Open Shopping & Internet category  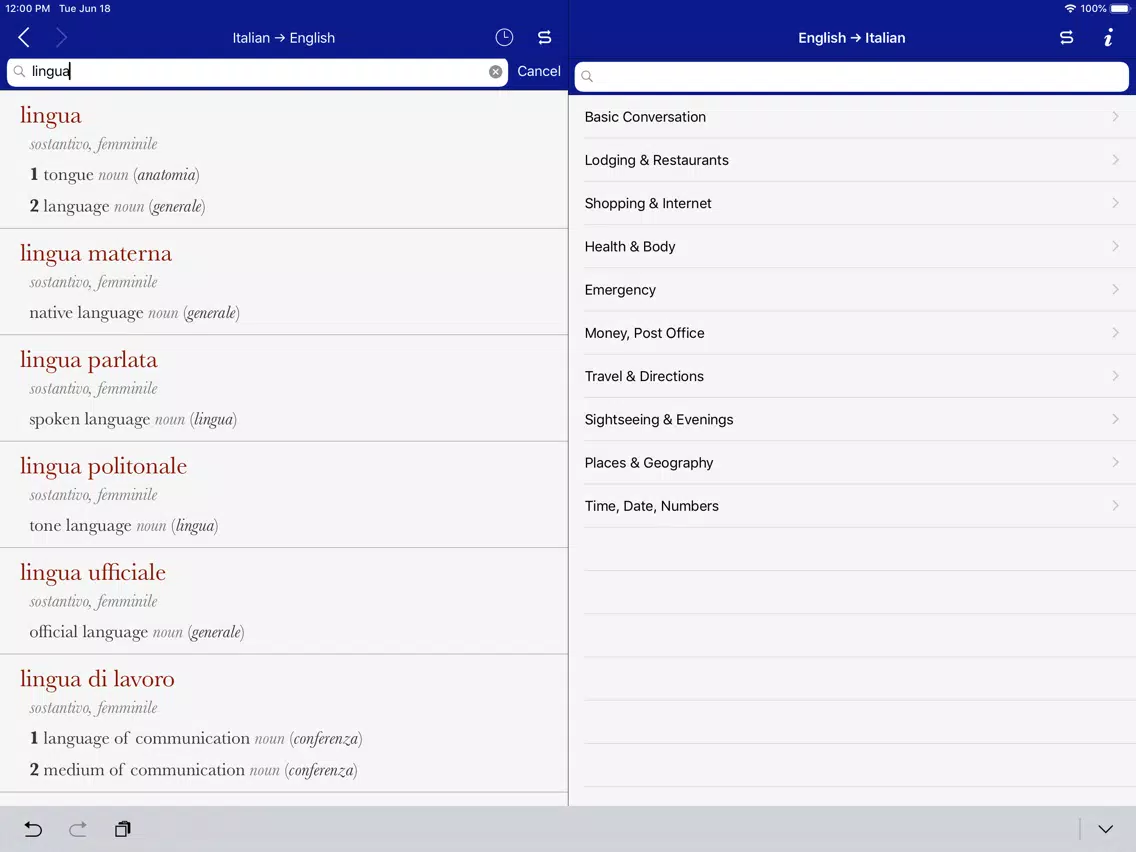pyautogui.click(x=852, y=204)
